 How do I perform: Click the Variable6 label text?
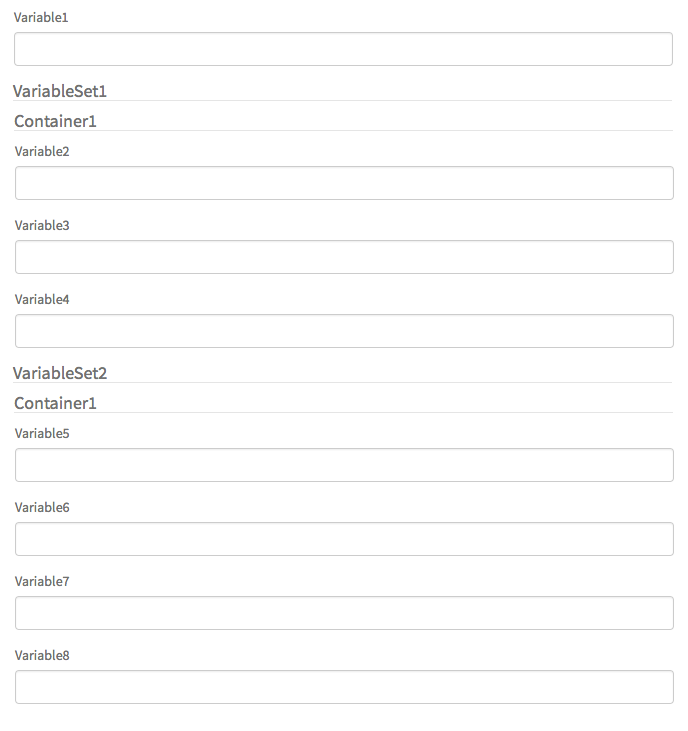click(42, 508)
